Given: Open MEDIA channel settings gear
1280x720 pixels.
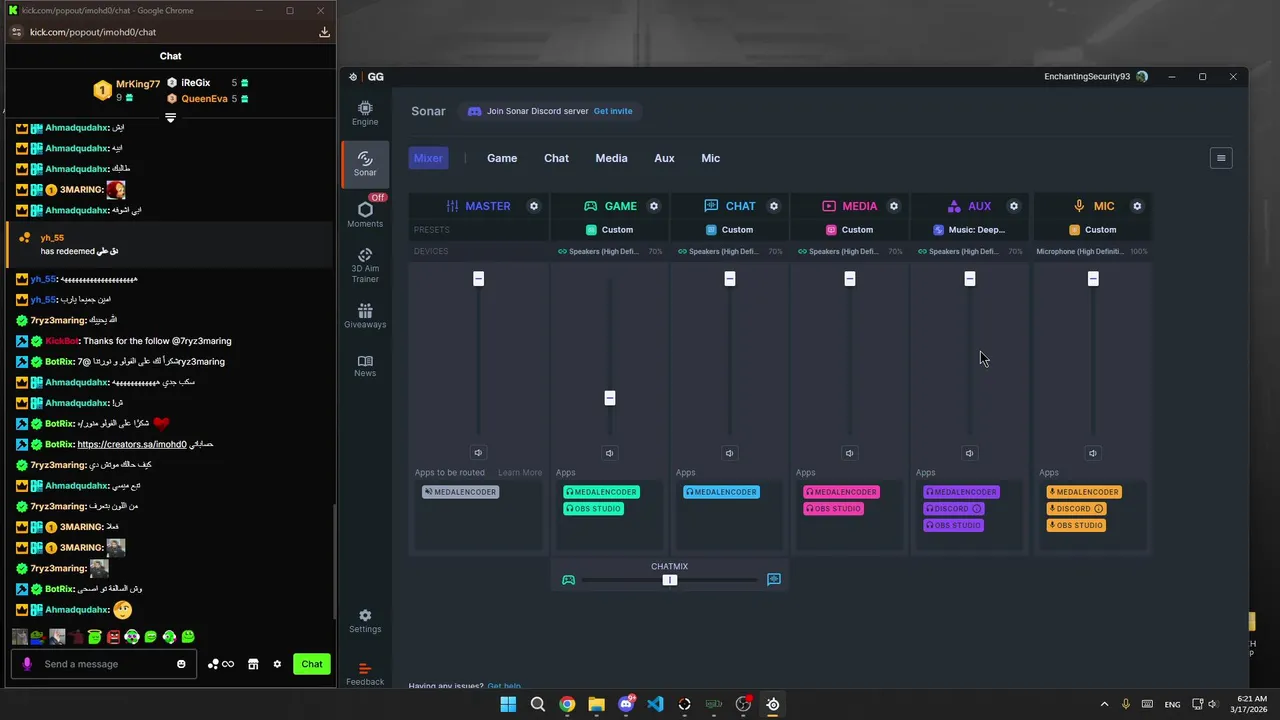Looking at the screenshot, I should [x=894, y=206].
